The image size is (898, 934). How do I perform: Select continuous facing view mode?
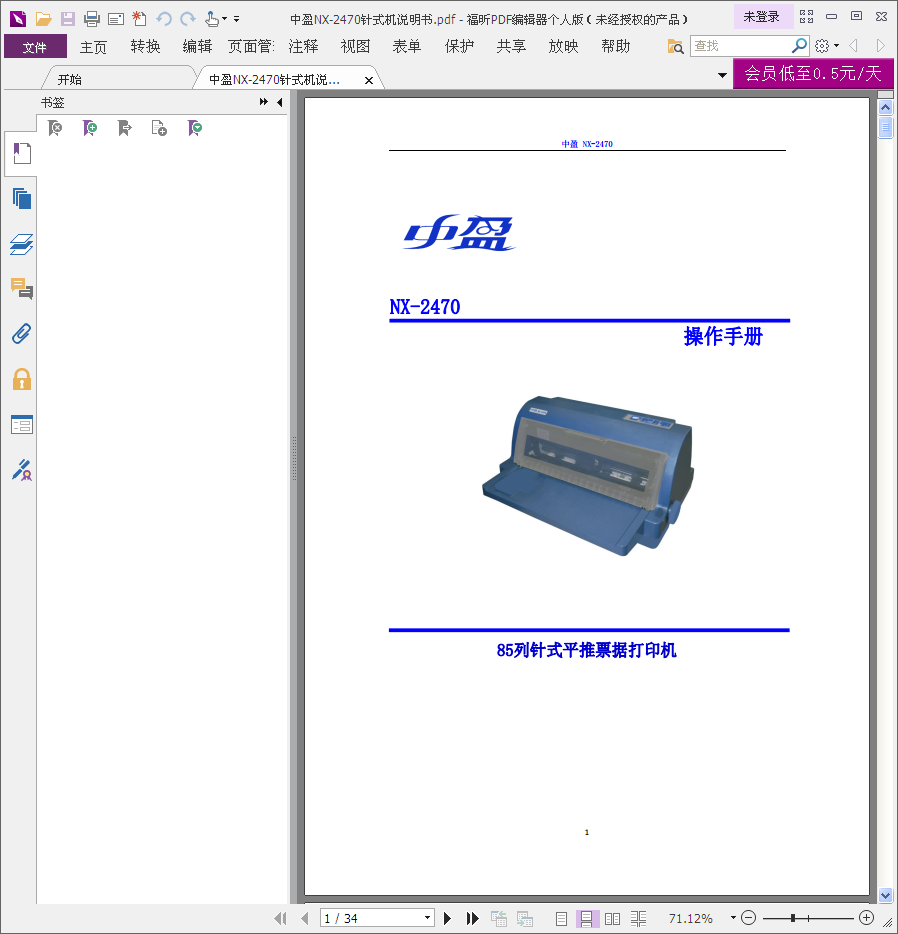638,919
